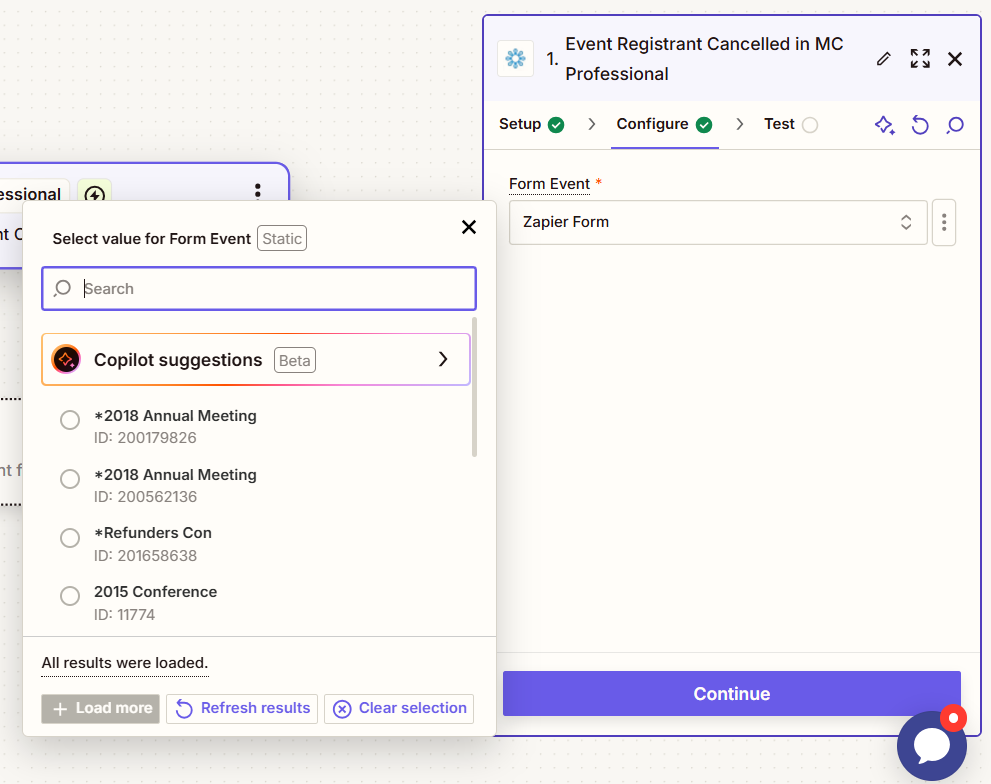The width and height of the screenshot is (991, 784).
Task: Select first *2018 Annual Meeting radio option
Action: pos(70,420)
